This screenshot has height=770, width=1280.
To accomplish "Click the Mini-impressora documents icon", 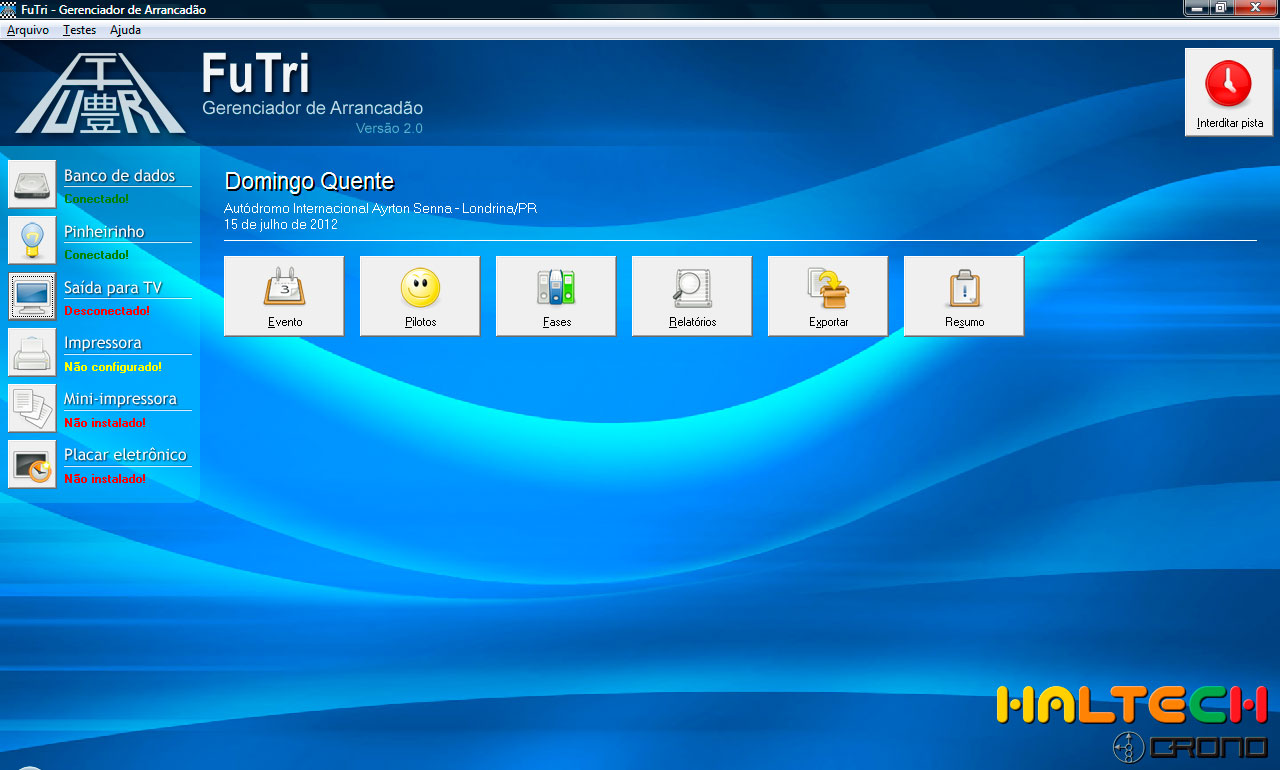I will tap(32, 408).
